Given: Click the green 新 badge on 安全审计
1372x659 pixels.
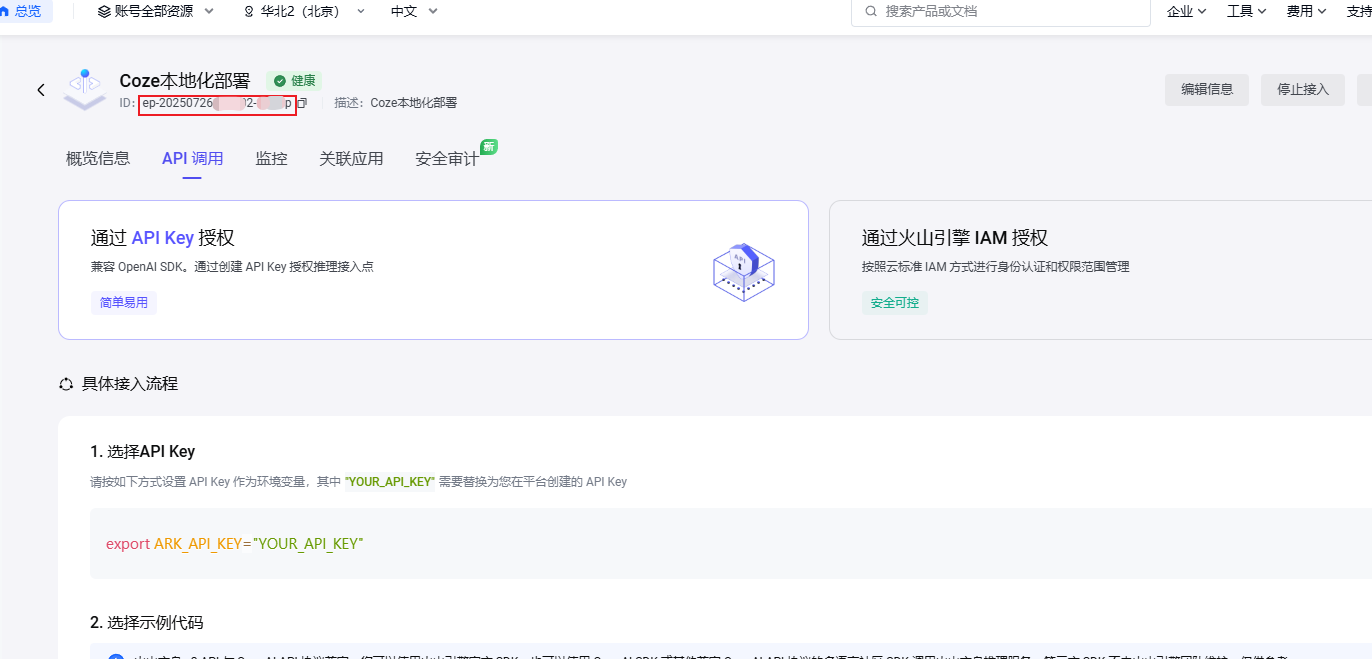Looking at the screenshot, I should click(x=489, y=146).
